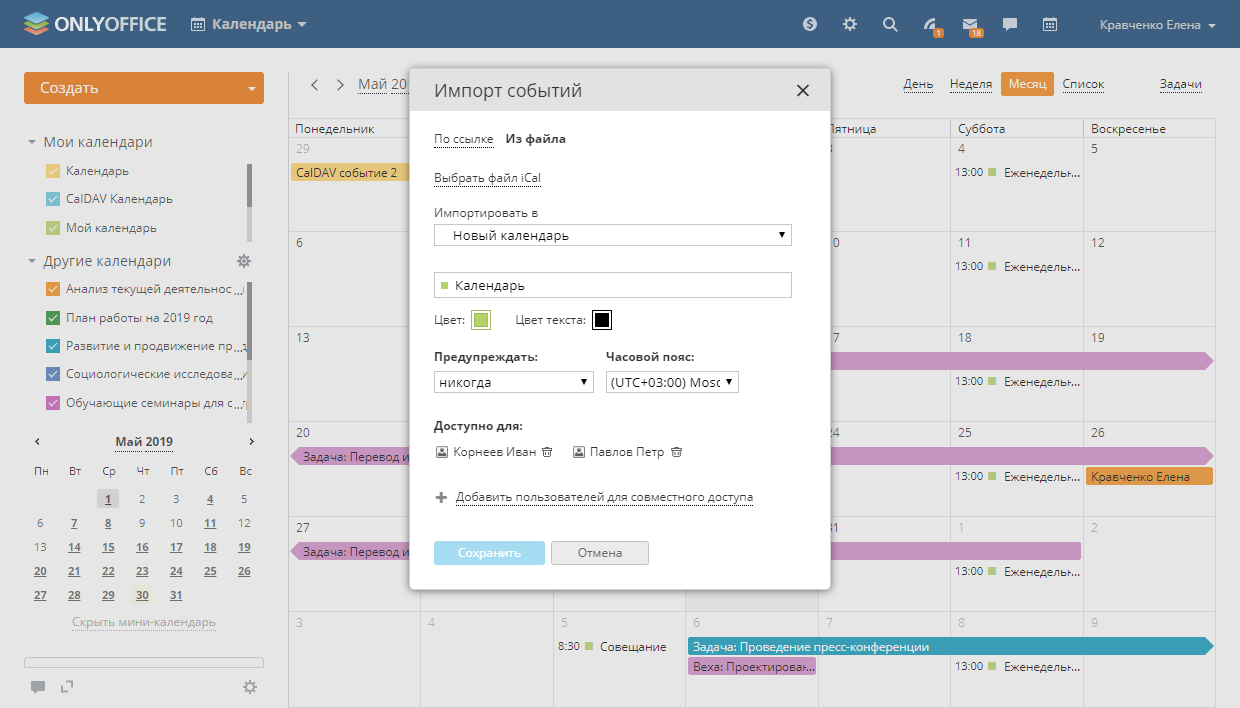Remove Павлов Петр with trash icon
Image resolution: width=1240 pixels, height=708 pixels.
tap(676, 452)
